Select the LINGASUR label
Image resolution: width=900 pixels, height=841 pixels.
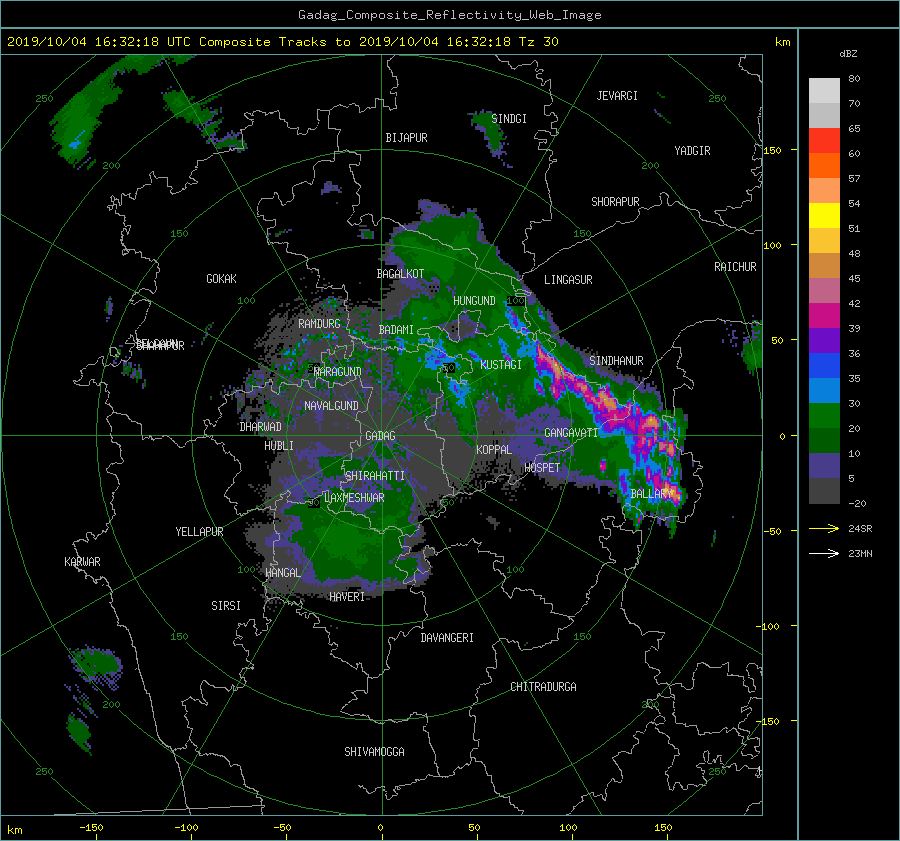click(568, 280)
